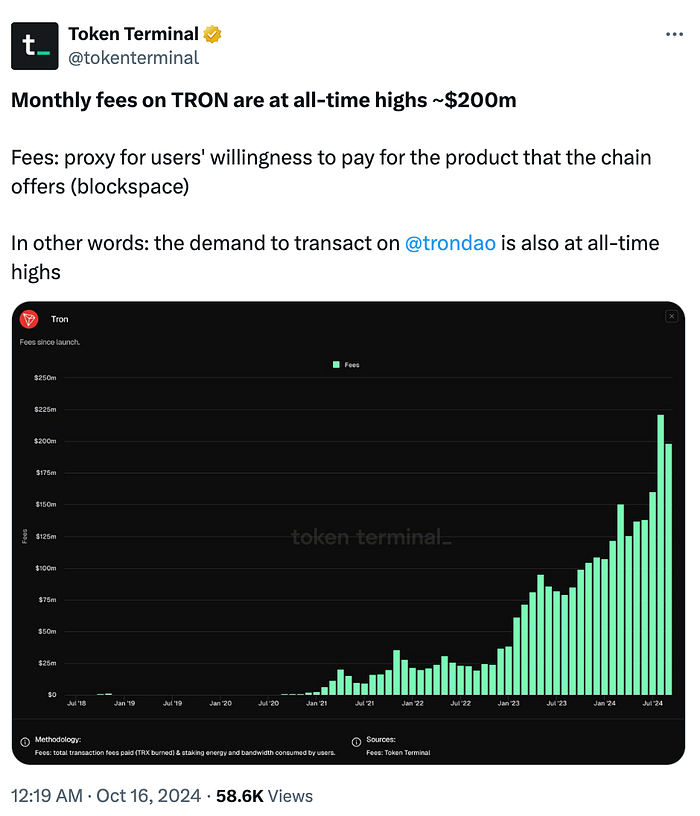Screen dimensions: 700x816
Task: Click the tallest Jul '24 fee bar
Action: click(x=660, y=550)
